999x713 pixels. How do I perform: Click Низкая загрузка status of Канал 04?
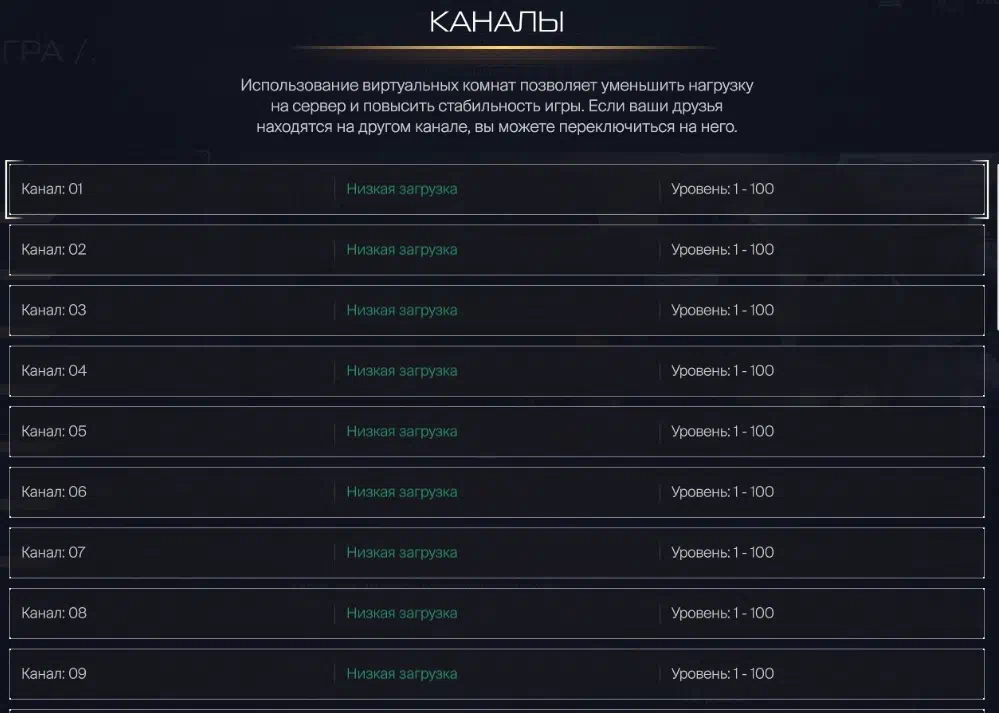(x=402, y=371)
